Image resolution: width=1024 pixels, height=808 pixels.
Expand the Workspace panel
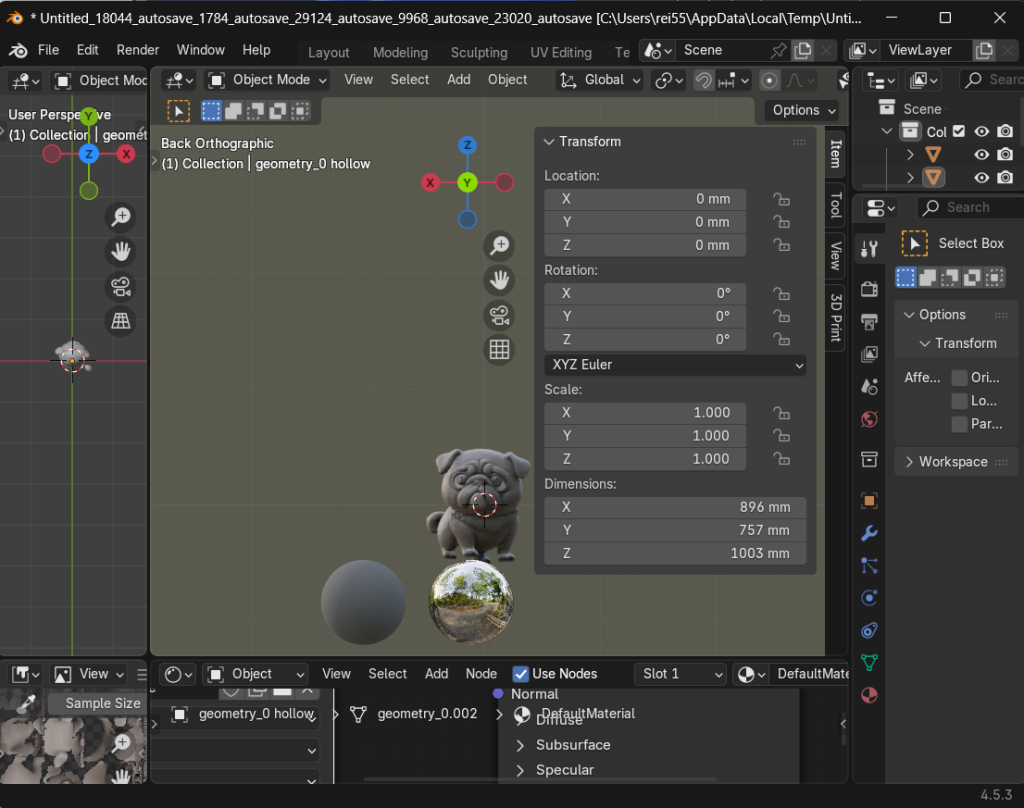pos(953,462)
